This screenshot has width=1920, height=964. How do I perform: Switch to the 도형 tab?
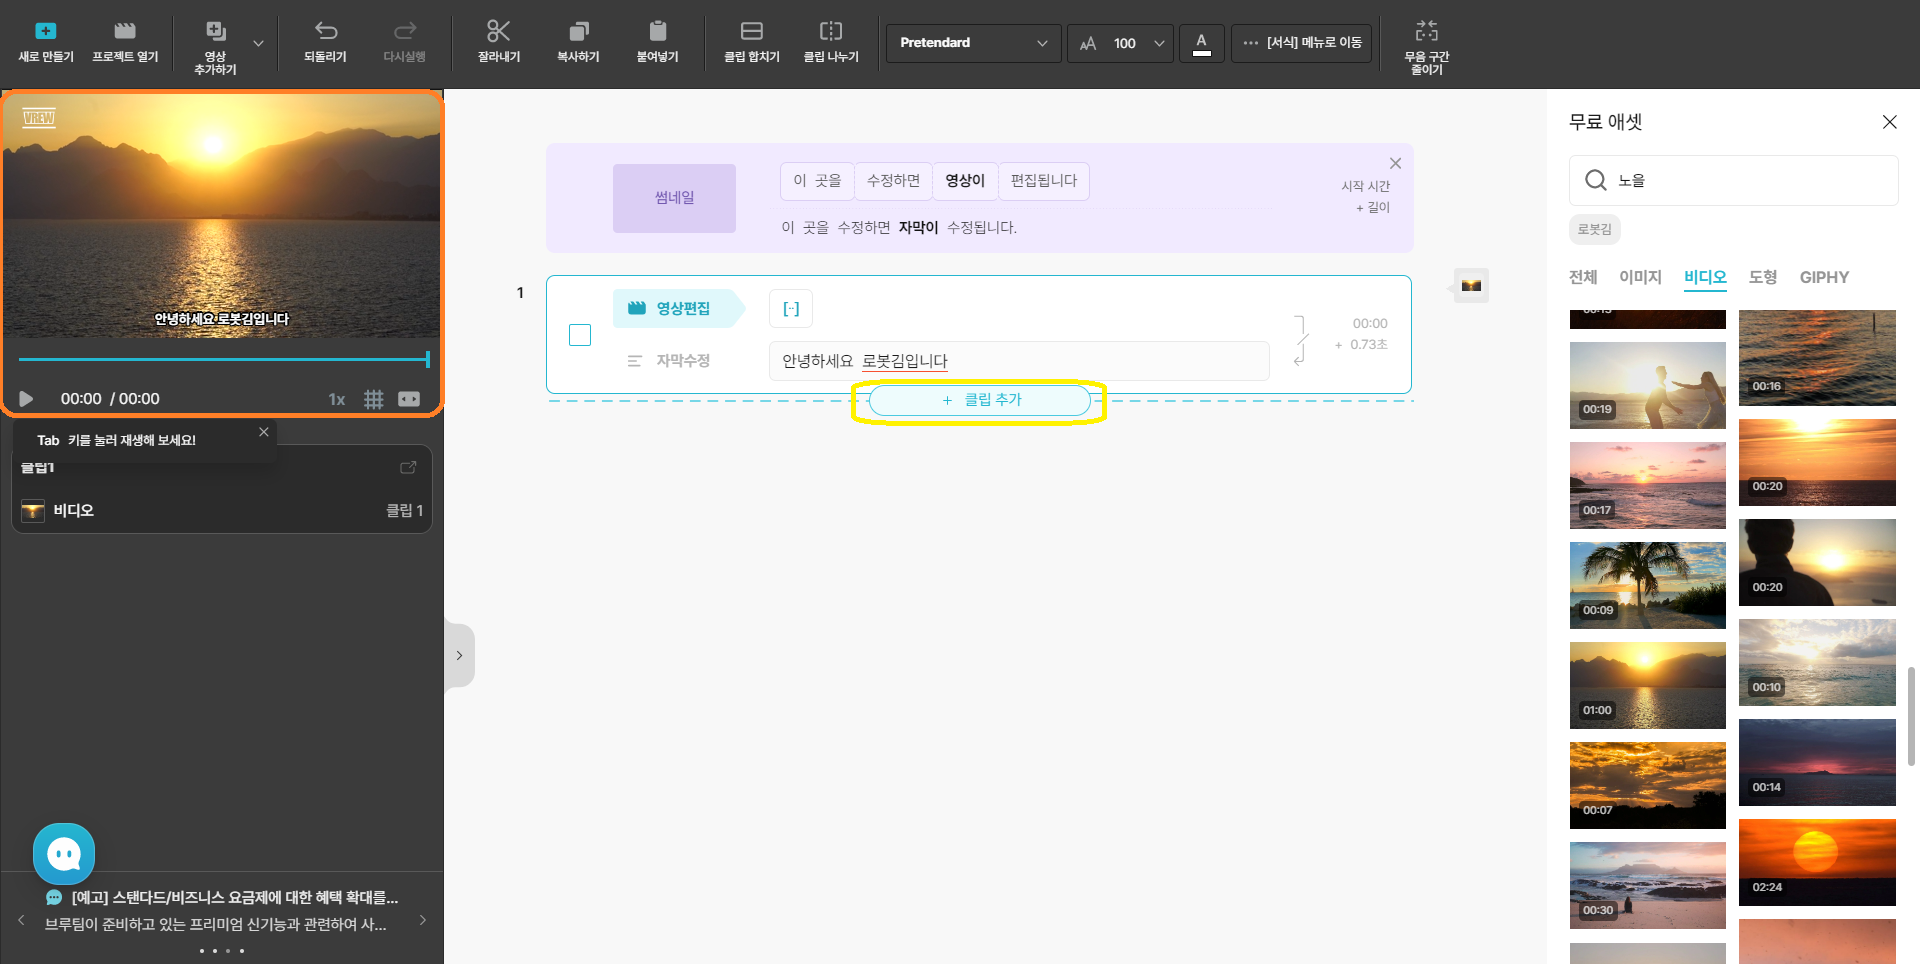click(1762, 277)
